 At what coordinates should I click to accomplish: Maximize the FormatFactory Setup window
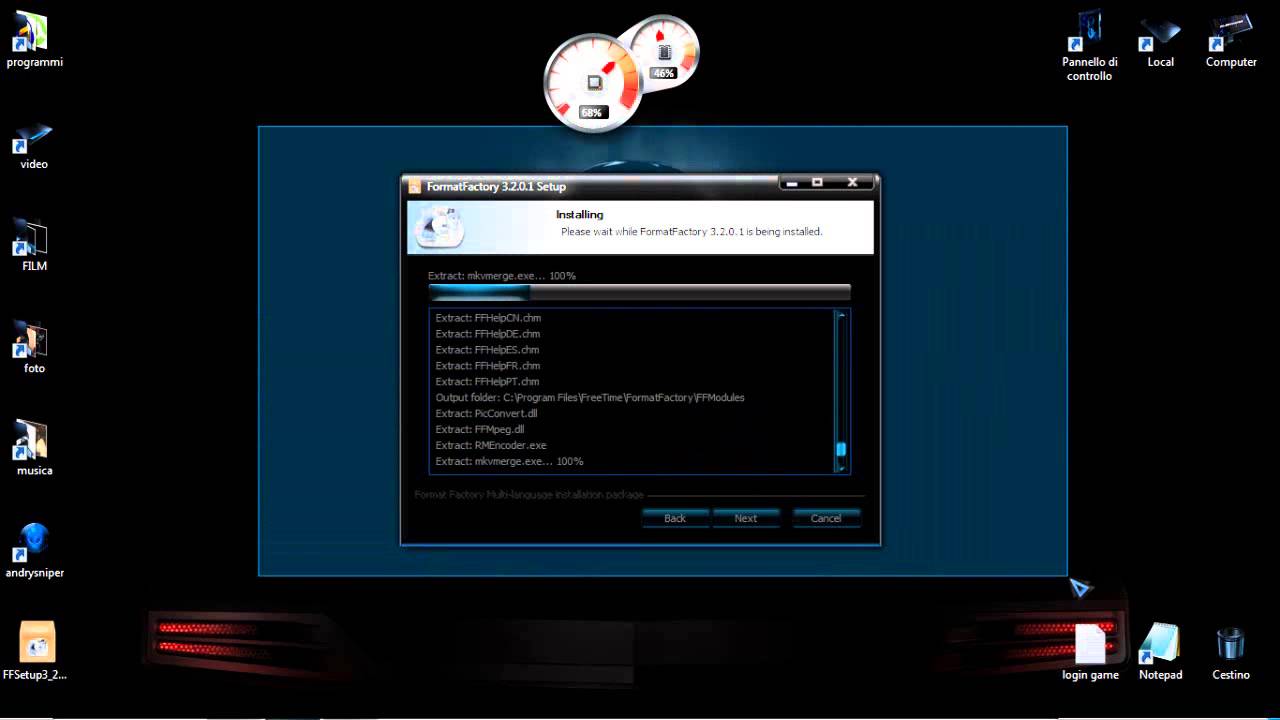(817, 183)
